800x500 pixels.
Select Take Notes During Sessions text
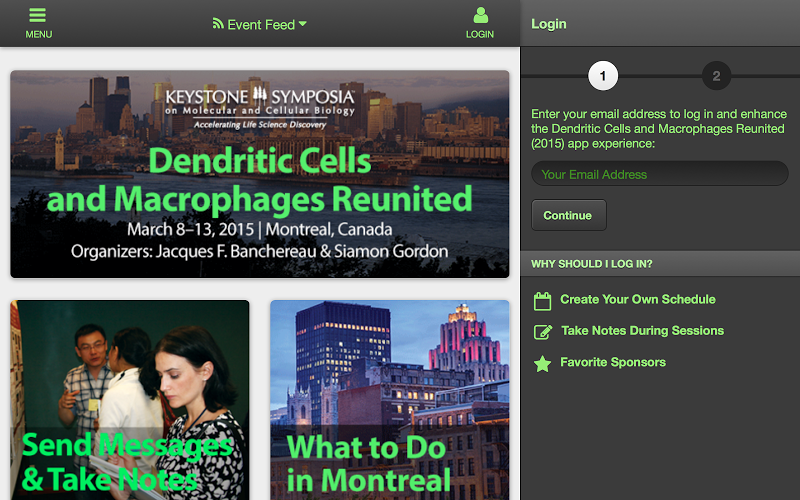coord(642,331)
